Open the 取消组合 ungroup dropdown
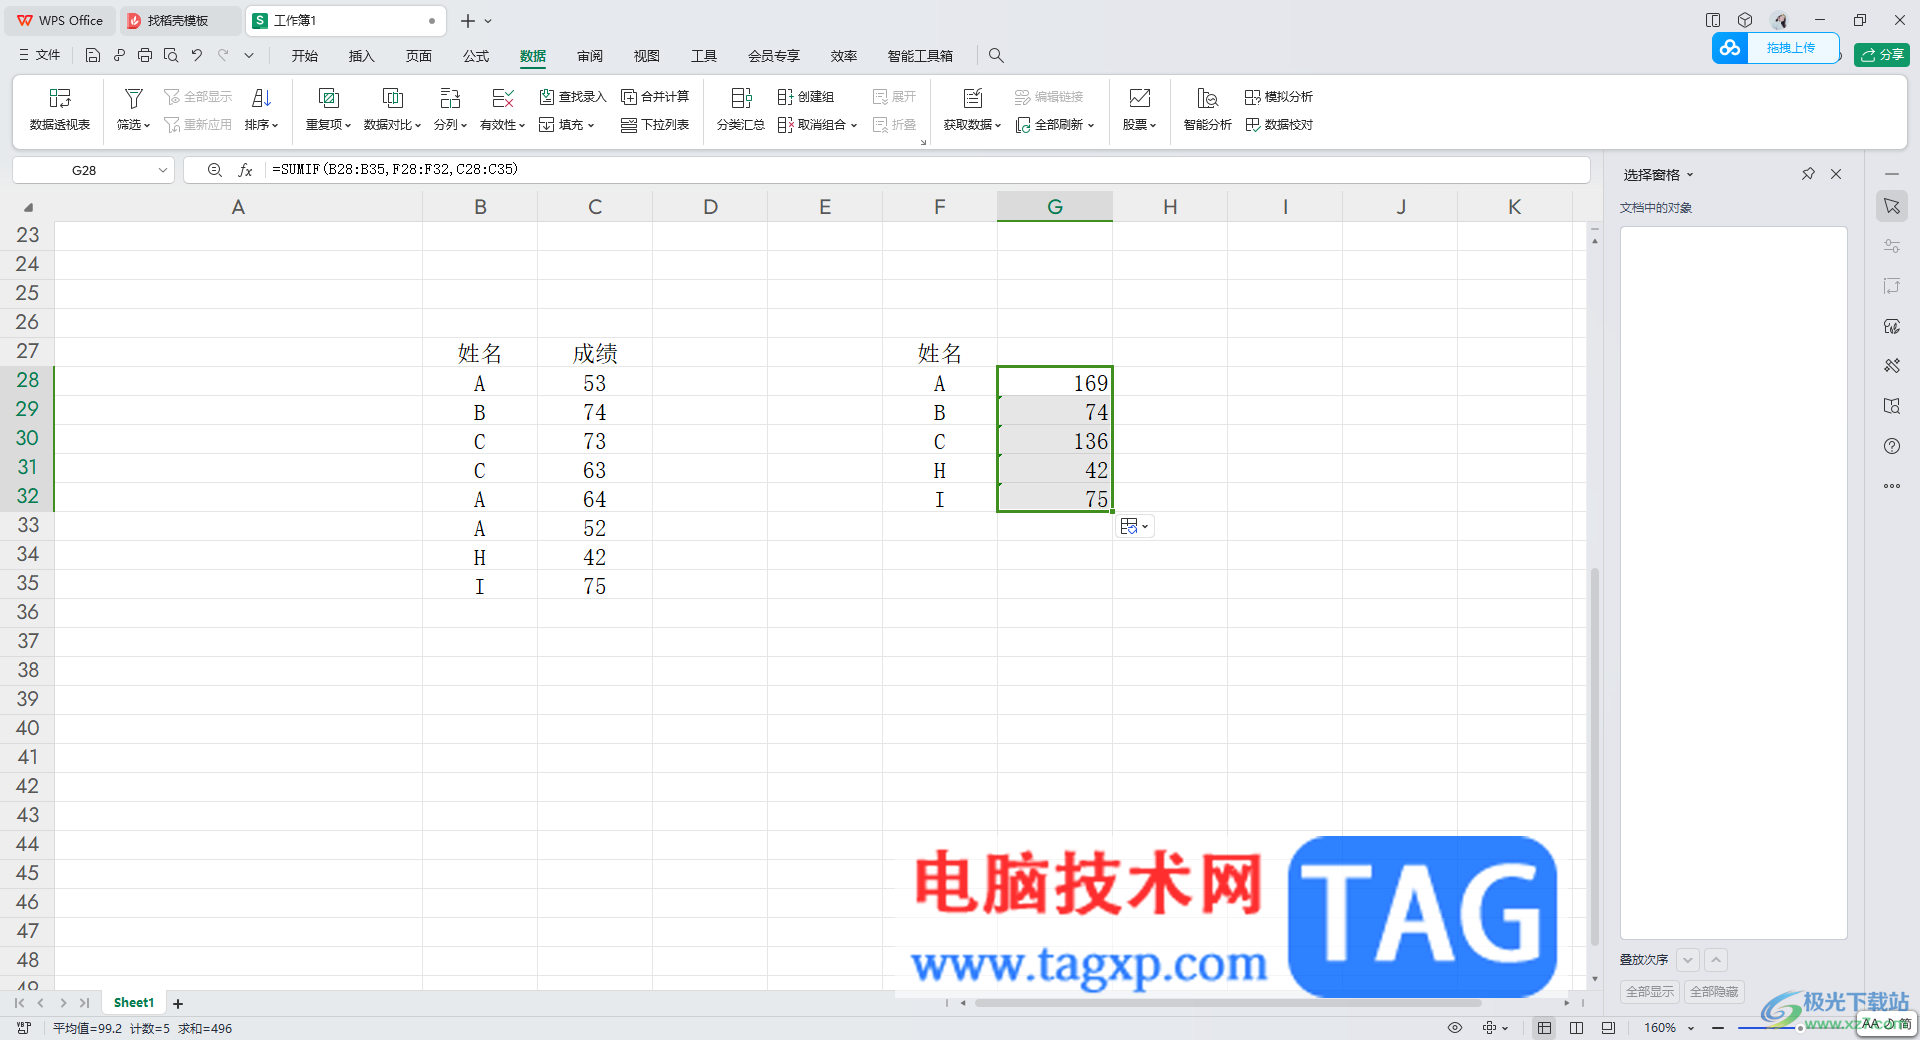This screenshot has height=1040, width=1920. 854,126
